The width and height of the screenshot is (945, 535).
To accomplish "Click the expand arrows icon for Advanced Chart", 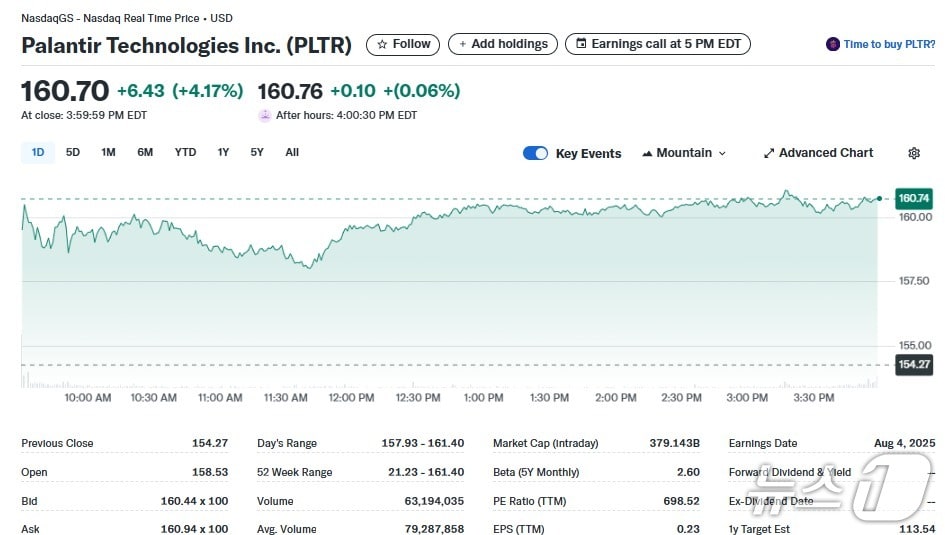I will click(x=769, y=153).
